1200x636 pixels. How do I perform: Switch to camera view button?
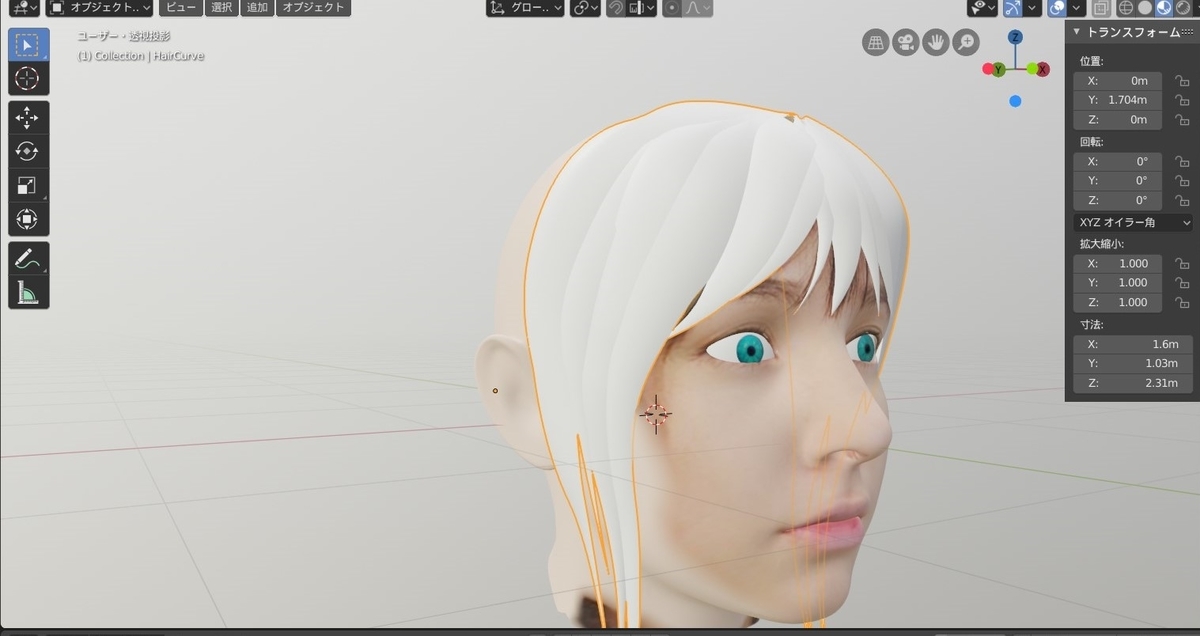(x=905, y=43)
